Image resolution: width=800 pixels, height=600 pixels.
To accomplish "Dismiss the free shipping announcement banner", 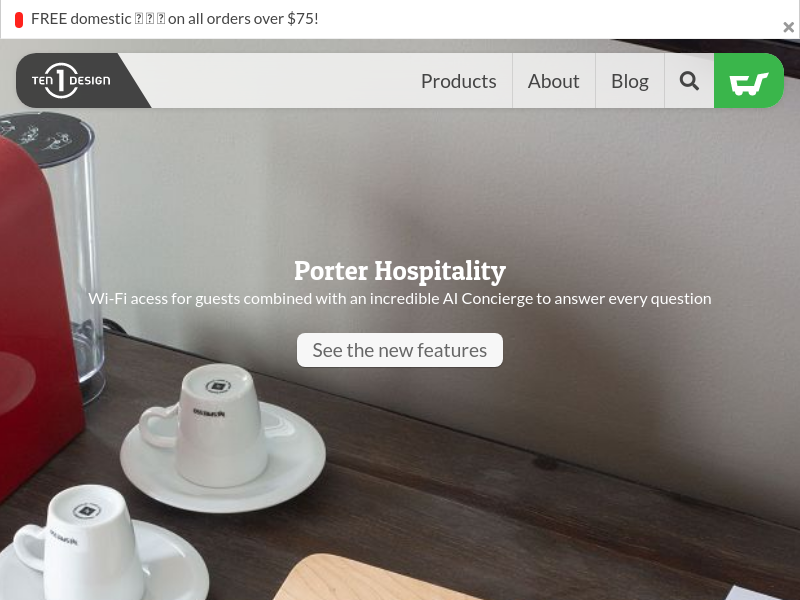I will pos(788,27).
